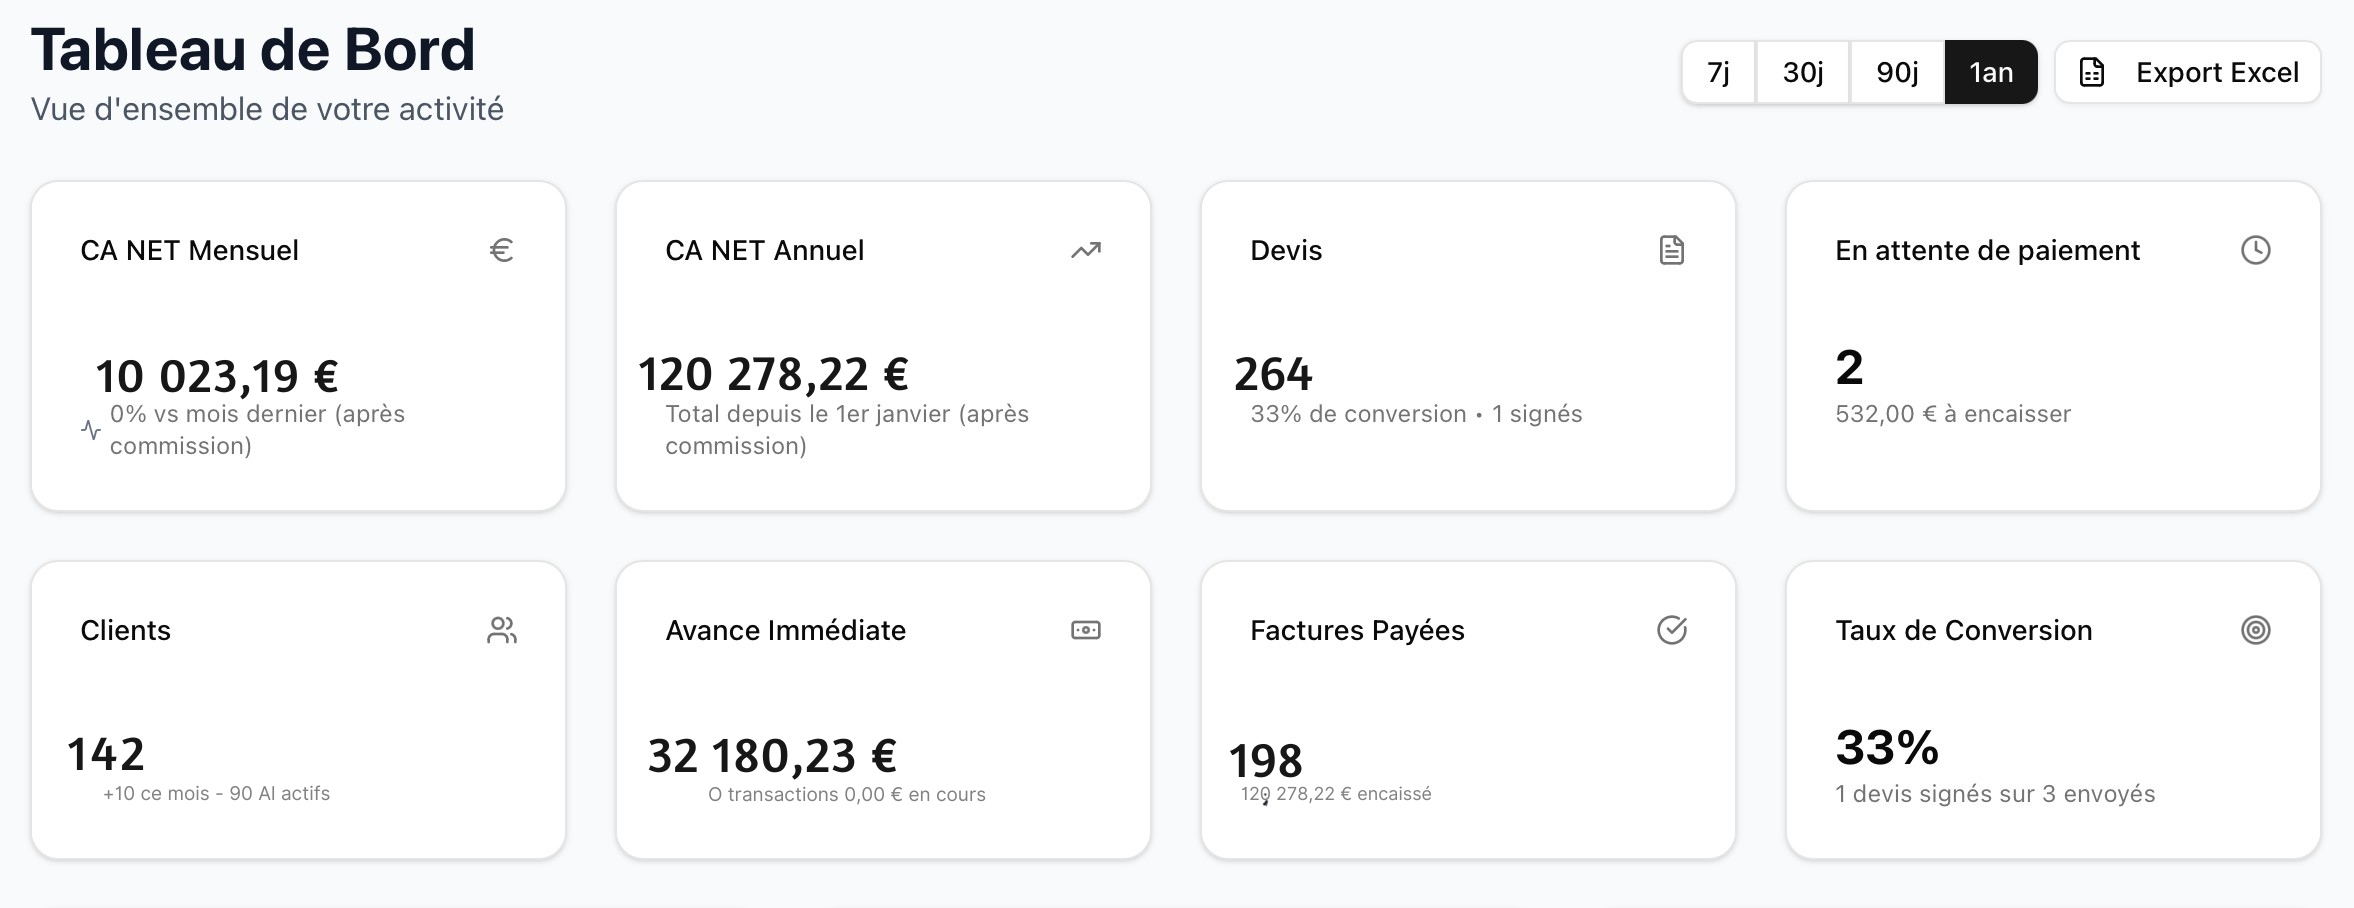Screen dimensions: 2354x908
Task: Click the clock icon on En attente de paiement
Action: click(2255, 250)
